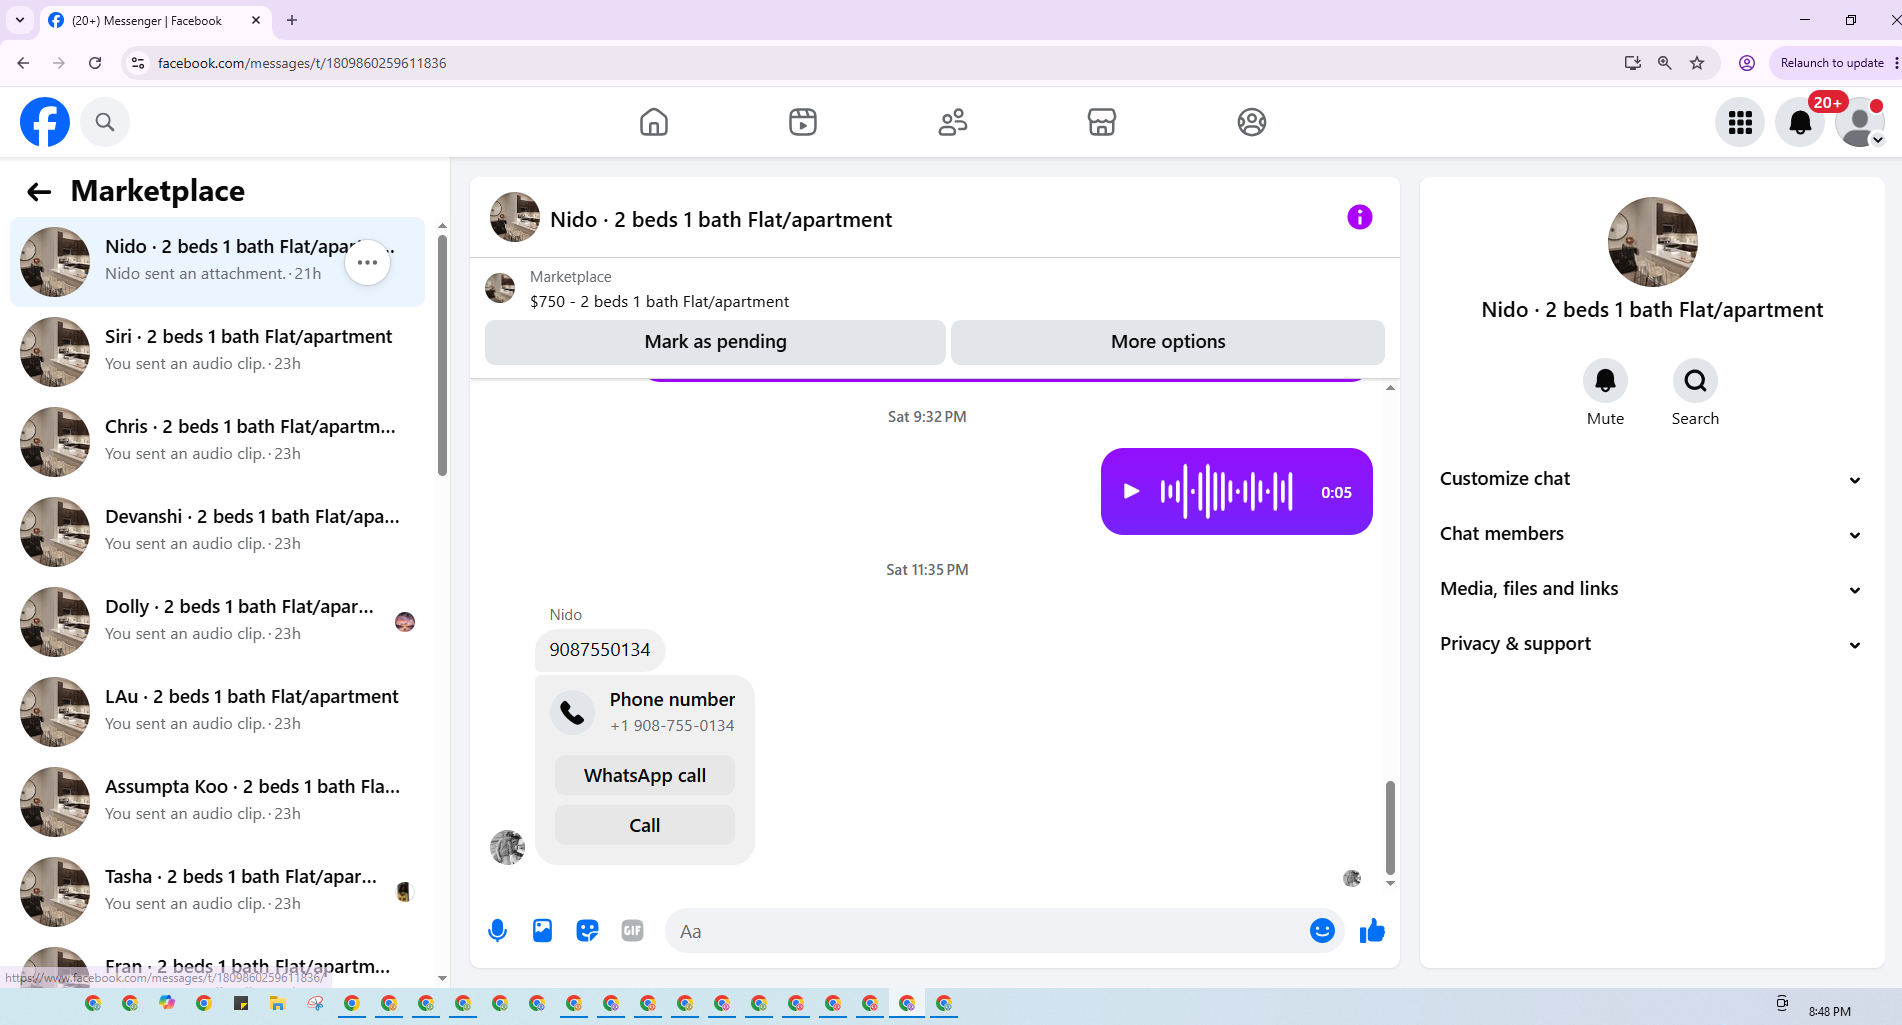Click the install app icon in address bar
The height and width of the screenshot is (1025, 1902).
[x=1633, y=63]
